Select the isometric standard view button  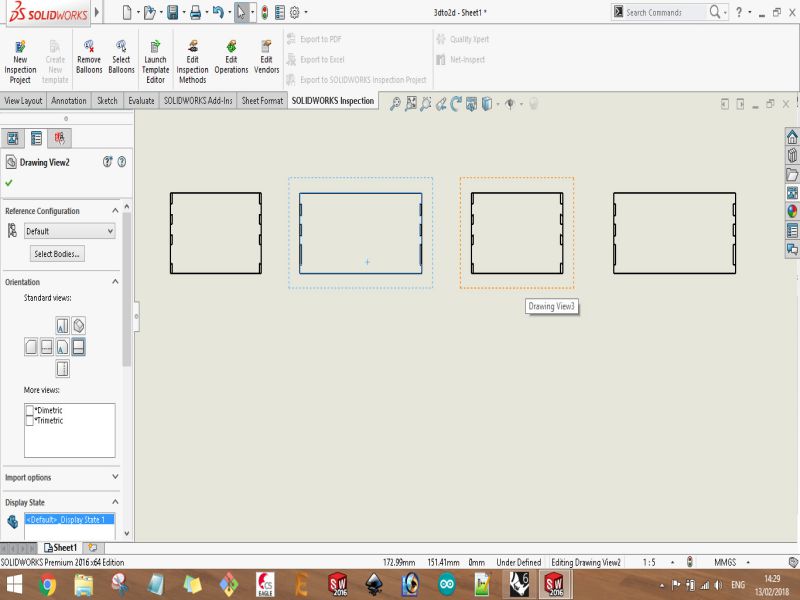coord(79,325)
